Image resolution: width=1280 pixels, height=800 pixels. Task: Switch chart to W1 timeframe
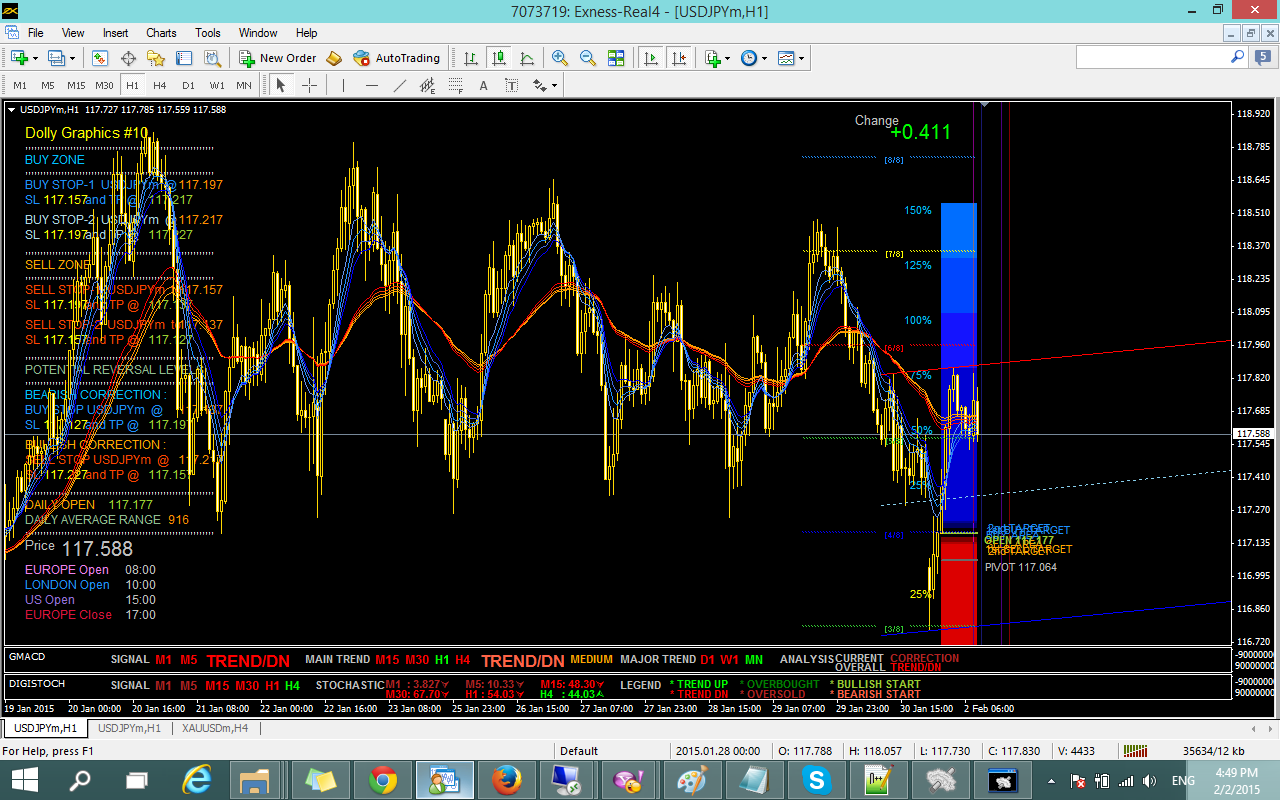(x=216, y=85)
